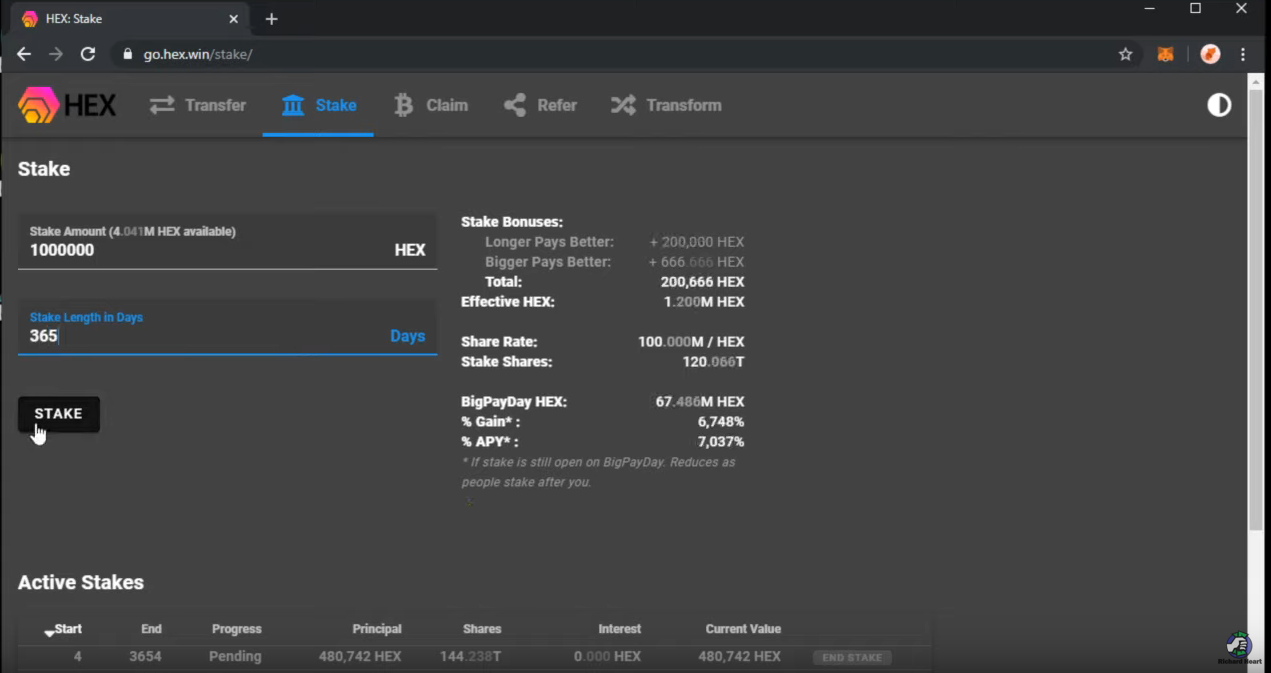
Task: Click the browser forward arrow
Action: (x=56, y=54)
